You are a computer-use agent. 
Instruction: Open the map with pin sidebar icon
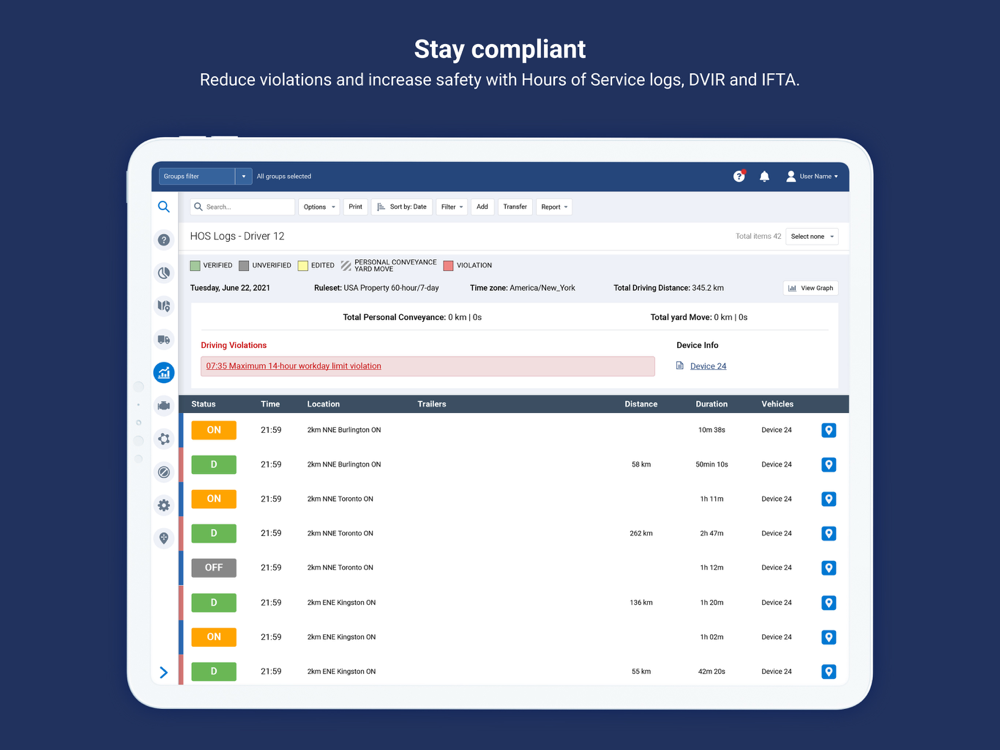coord(164,306)
